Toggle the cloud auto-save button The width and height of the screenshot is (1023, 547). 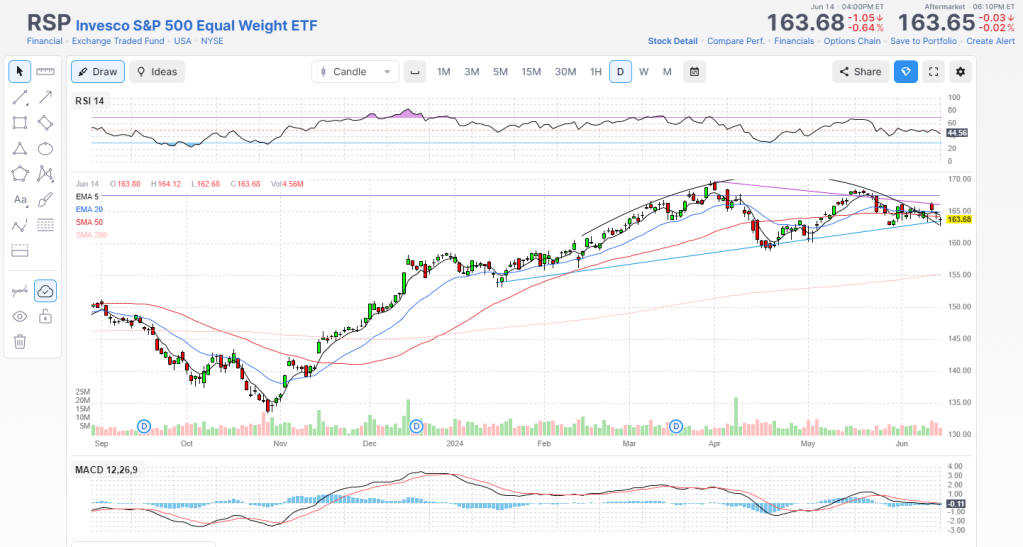click(x=45, y=291)
